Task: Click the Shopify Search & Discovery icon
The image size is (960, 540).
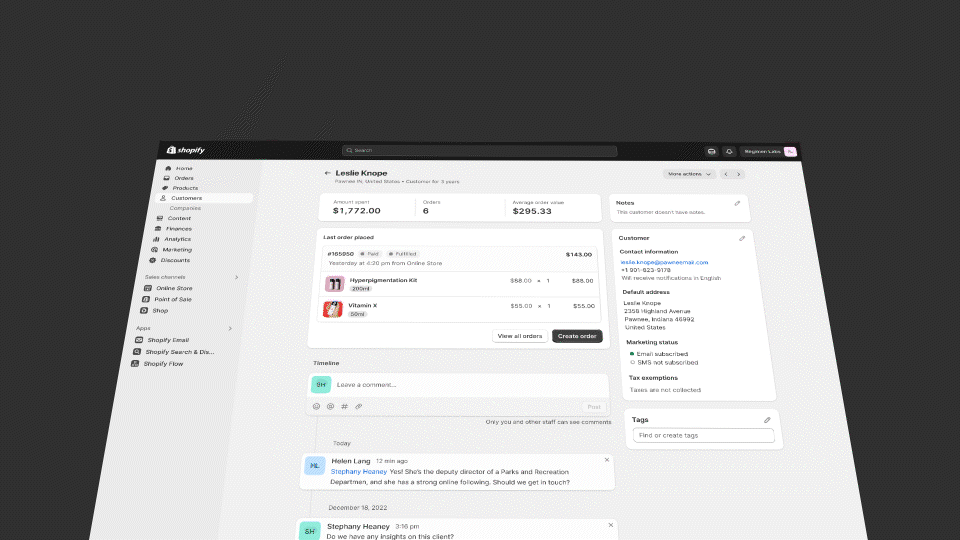Action: pyautogui.click(x=137, y=351)
